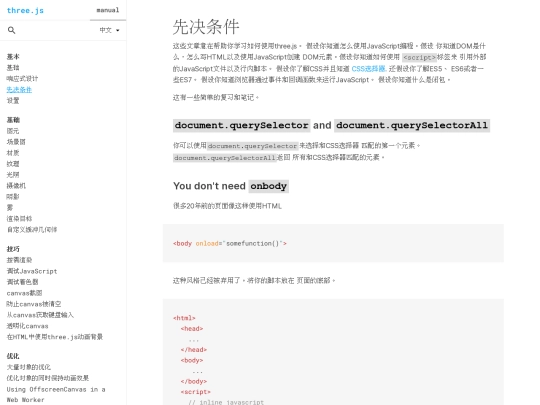Open the 图元 sidebar entry
540x405 pixels.
(x=13, y=131)
